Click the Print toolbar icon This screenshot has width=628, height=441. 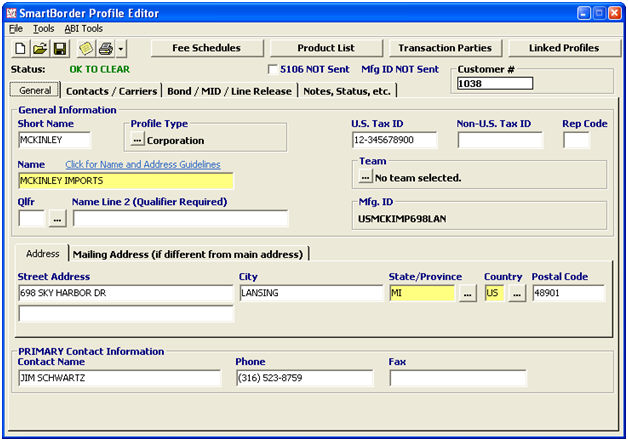point(105,48)
